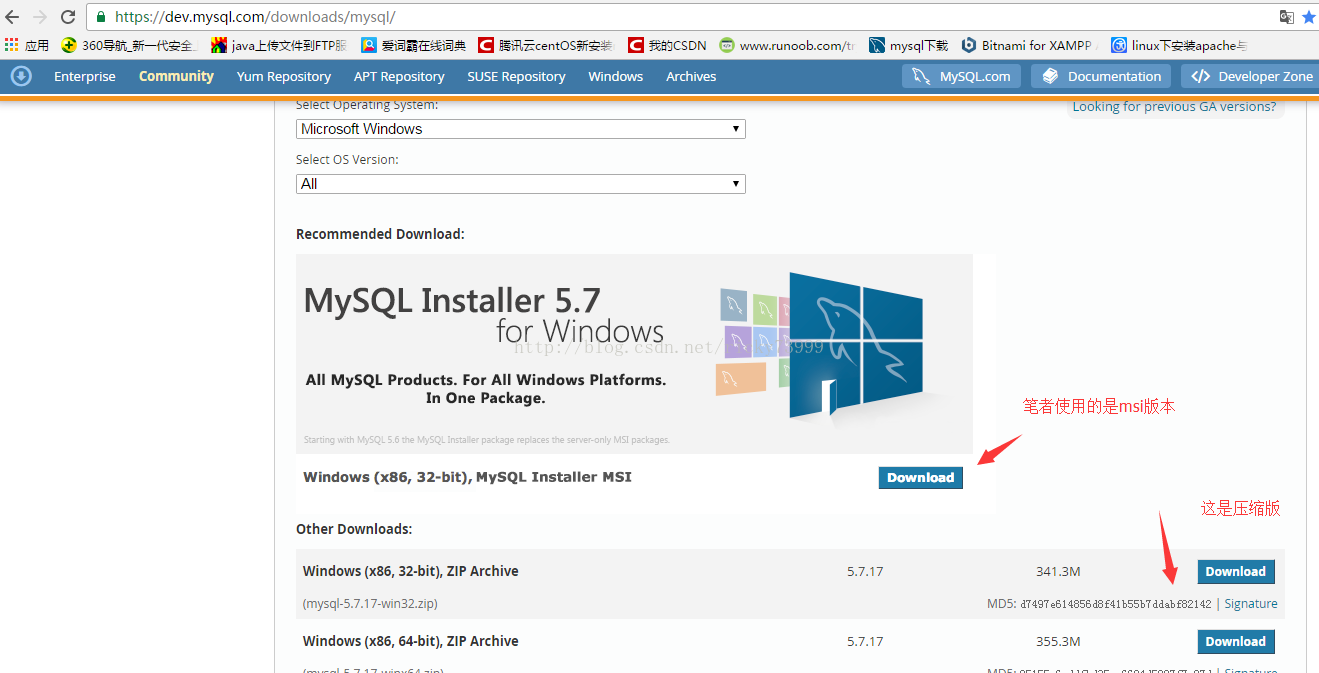Open the Bitnami for XAMPP bookmark
Image resolution: width=1319 pixels, height=673 pixels.
tap(1029, 45)
